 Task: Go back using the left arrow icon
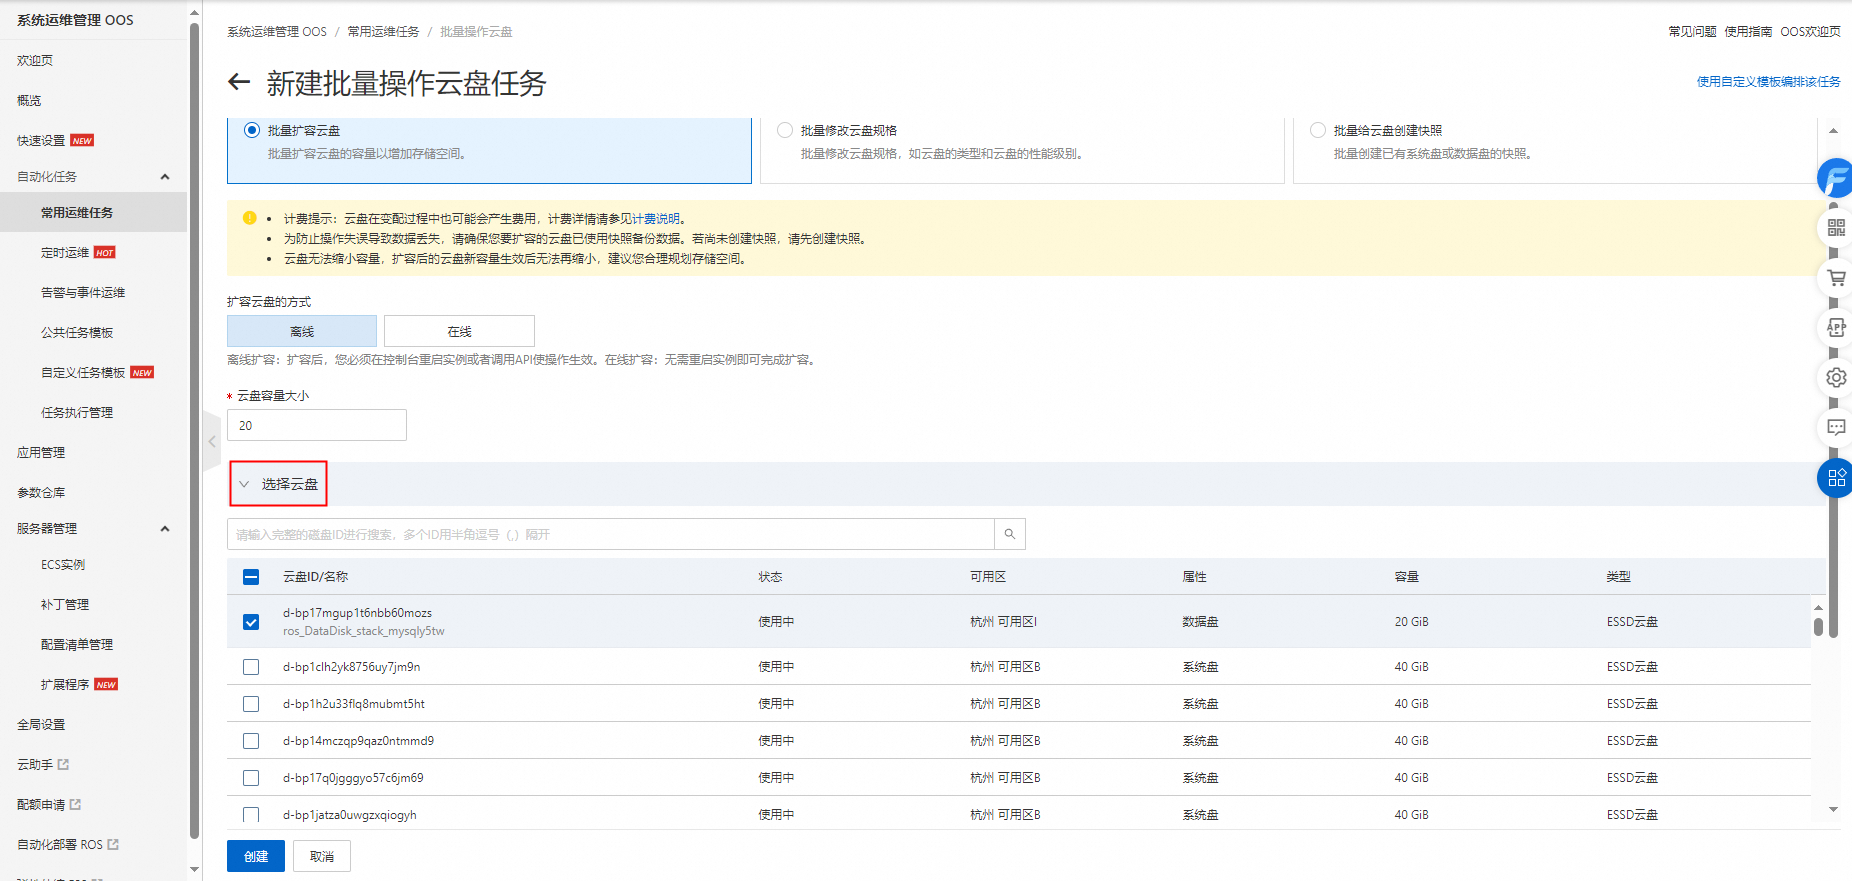coord(239,82)
